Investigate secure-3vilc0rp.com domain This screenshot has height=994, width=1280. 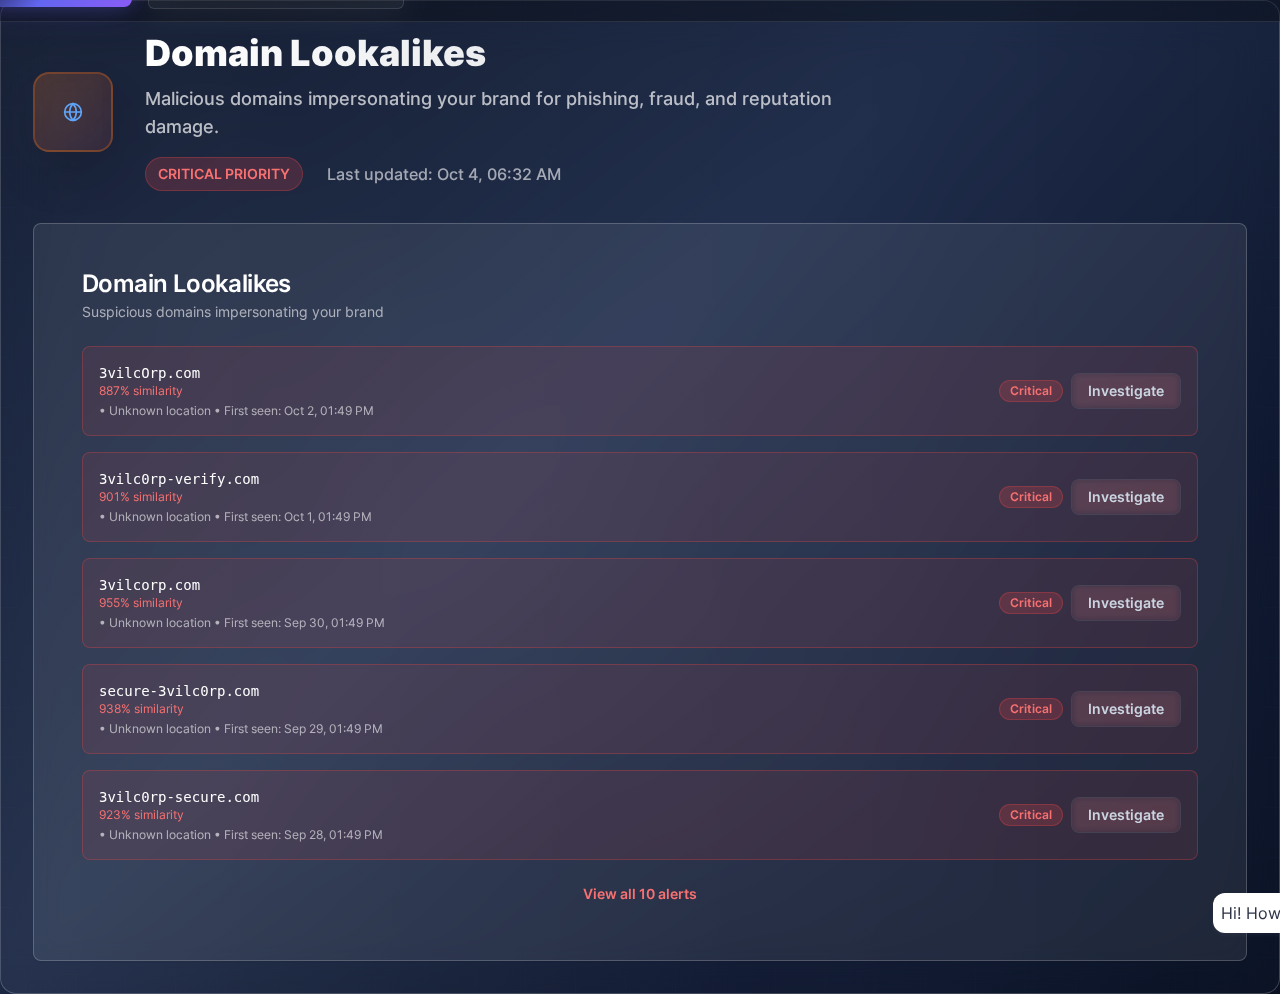1125,709
